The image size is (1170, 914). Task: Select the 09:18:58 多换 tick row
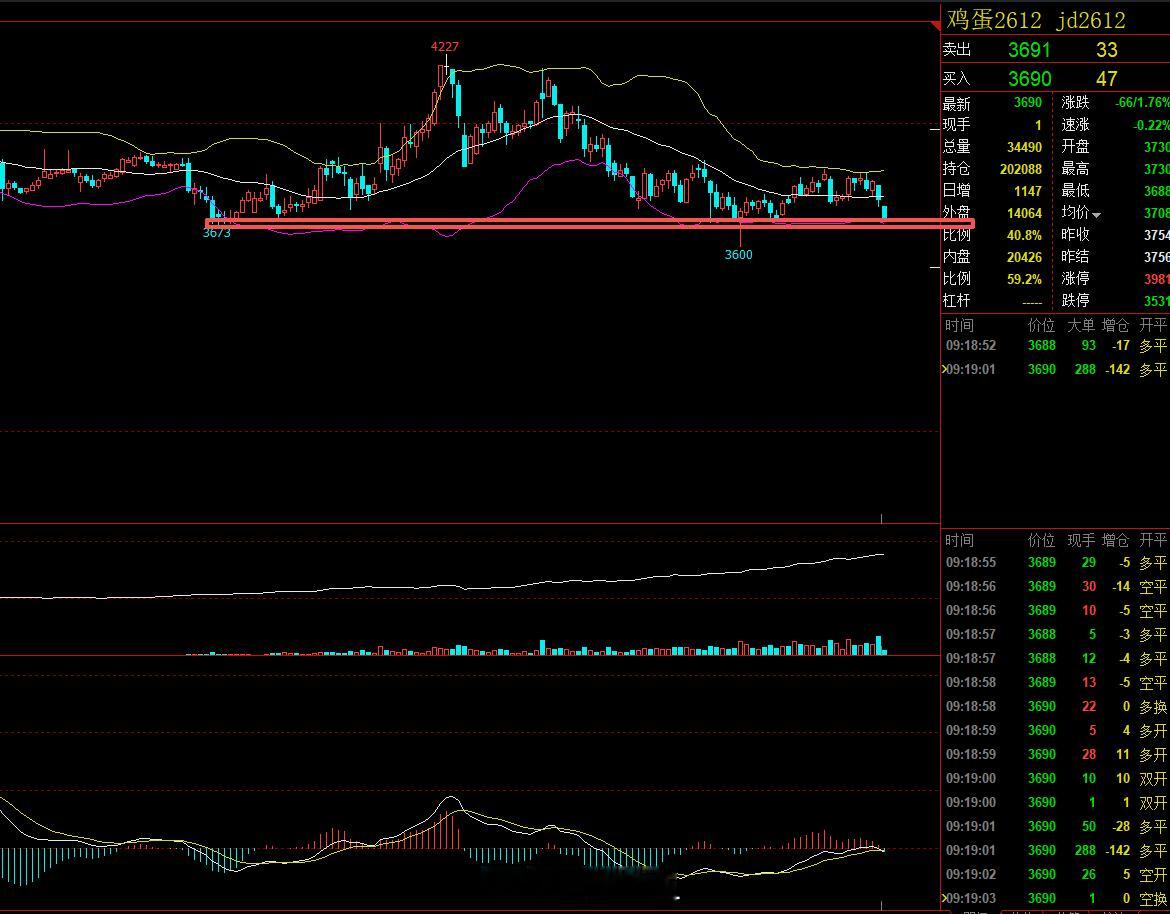(1056, 707)
